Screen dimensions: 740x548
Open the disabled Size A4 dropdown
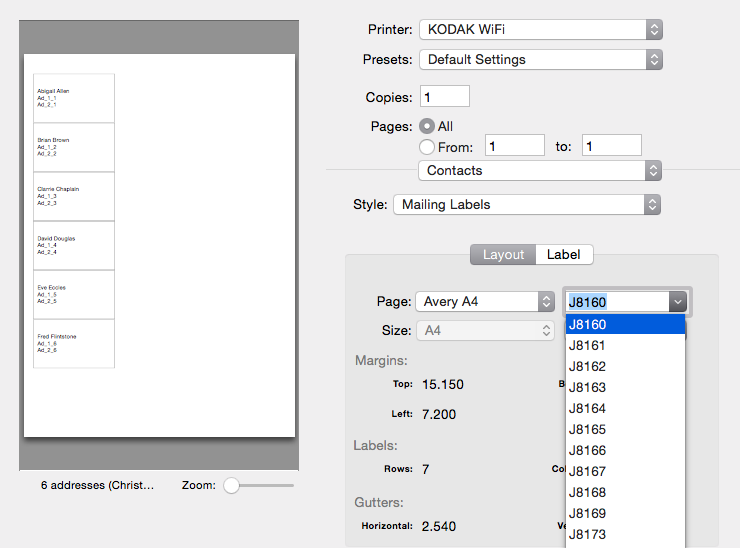click(x=485, y=330)
